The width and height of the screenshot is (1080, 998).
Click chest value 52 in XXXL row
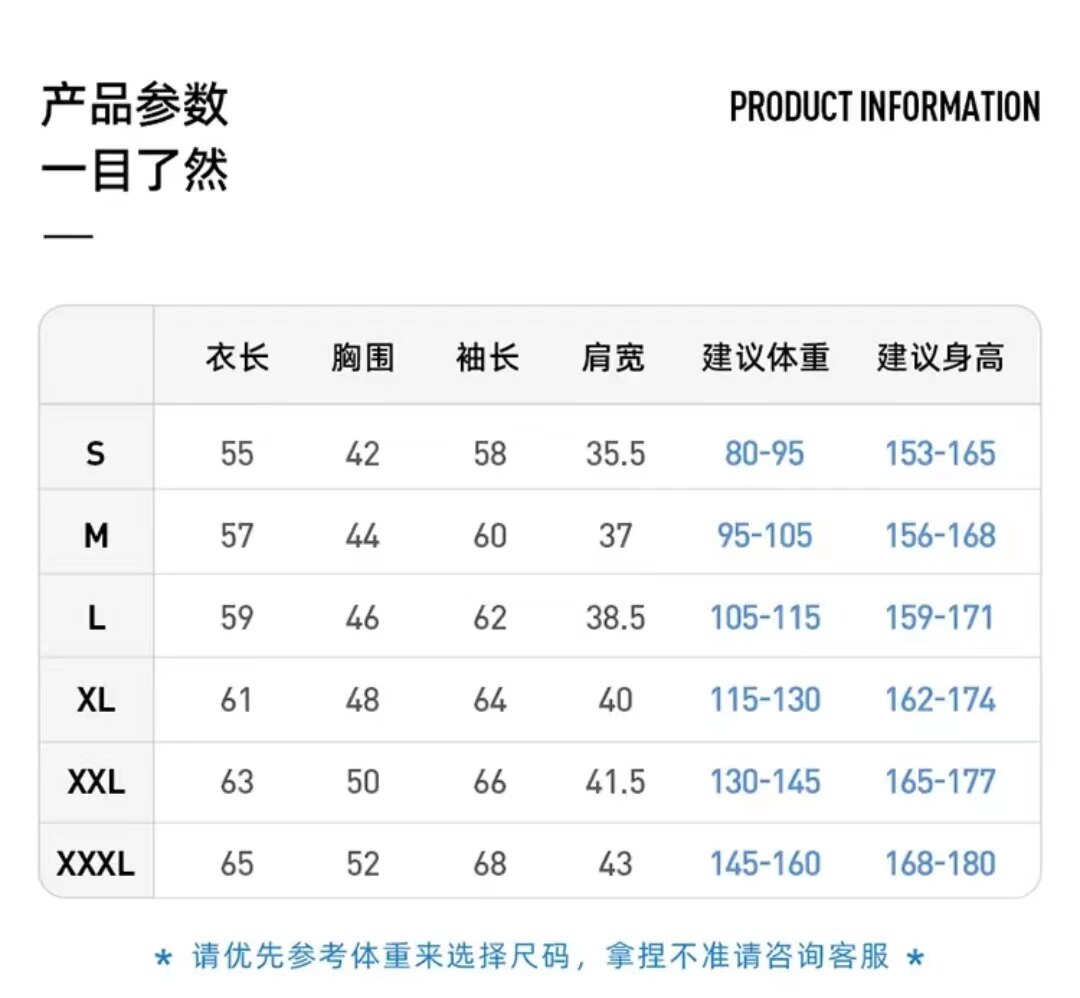coord(362,864)
